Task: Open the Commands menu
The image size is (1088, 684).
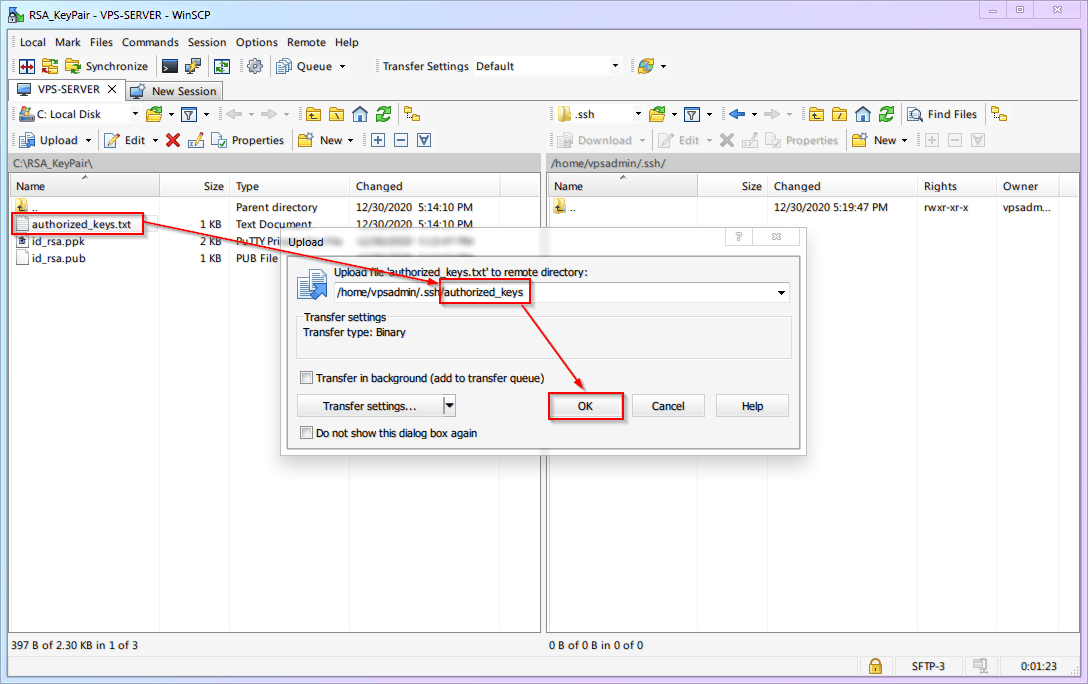Action: tap(150, 42)
